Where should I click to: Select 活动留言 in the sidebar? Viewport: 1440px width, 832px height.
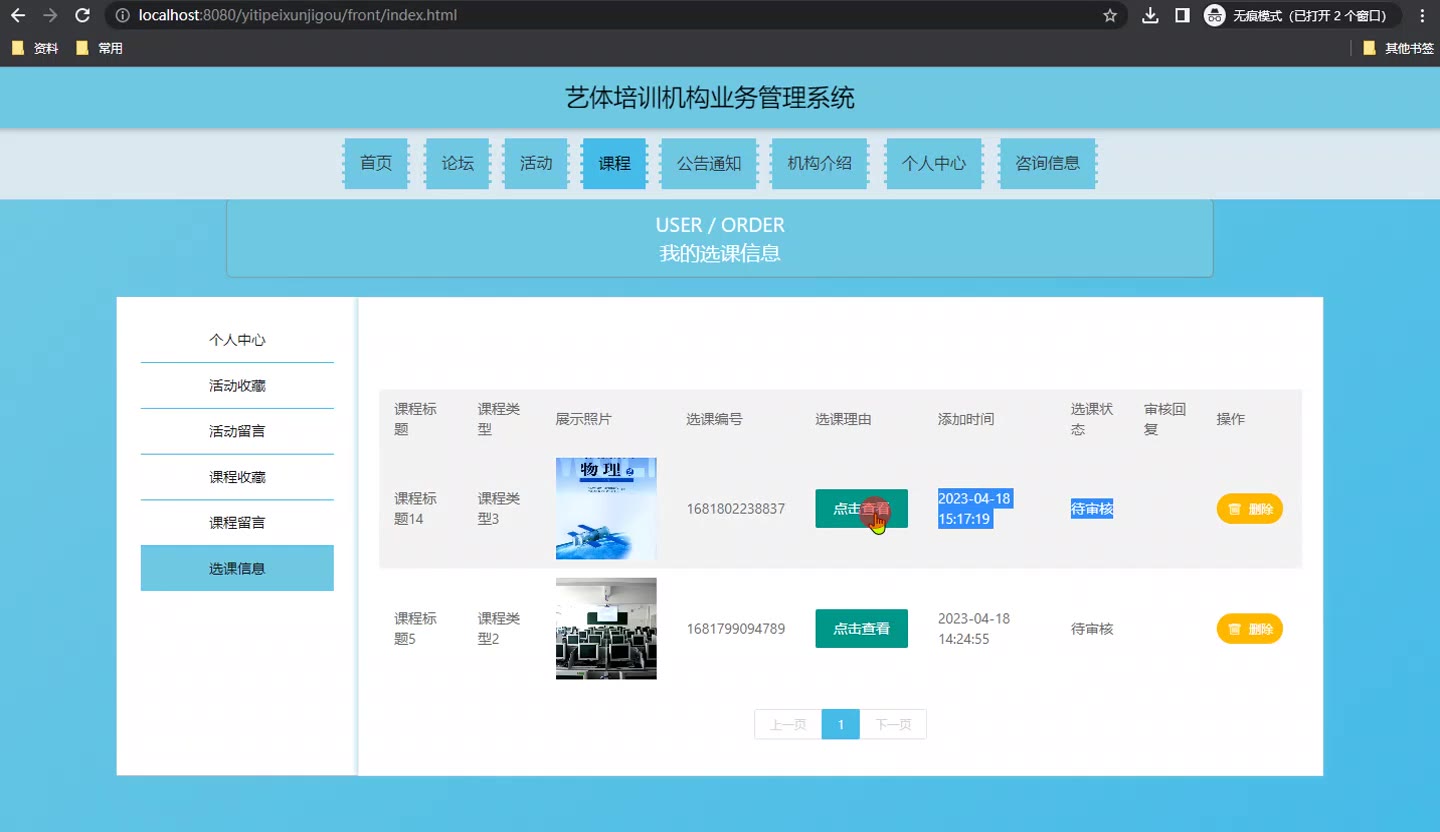[237, 431]
